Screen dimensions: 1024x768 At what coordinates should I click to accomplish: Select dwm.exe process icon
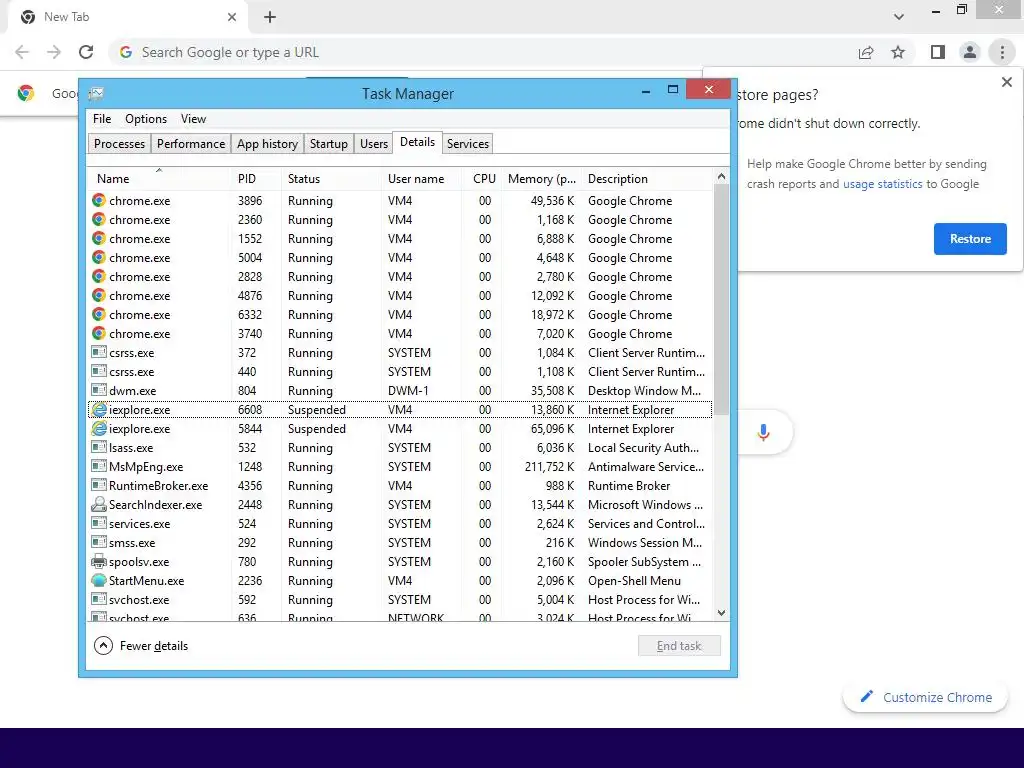coord(99,391)
